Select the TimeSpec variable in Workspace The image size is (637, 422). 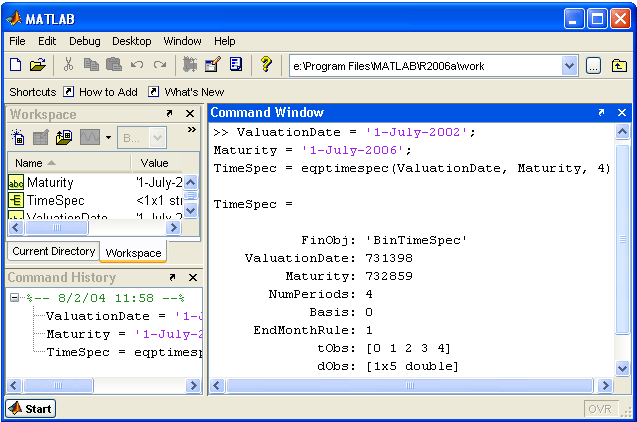point(95,200)
